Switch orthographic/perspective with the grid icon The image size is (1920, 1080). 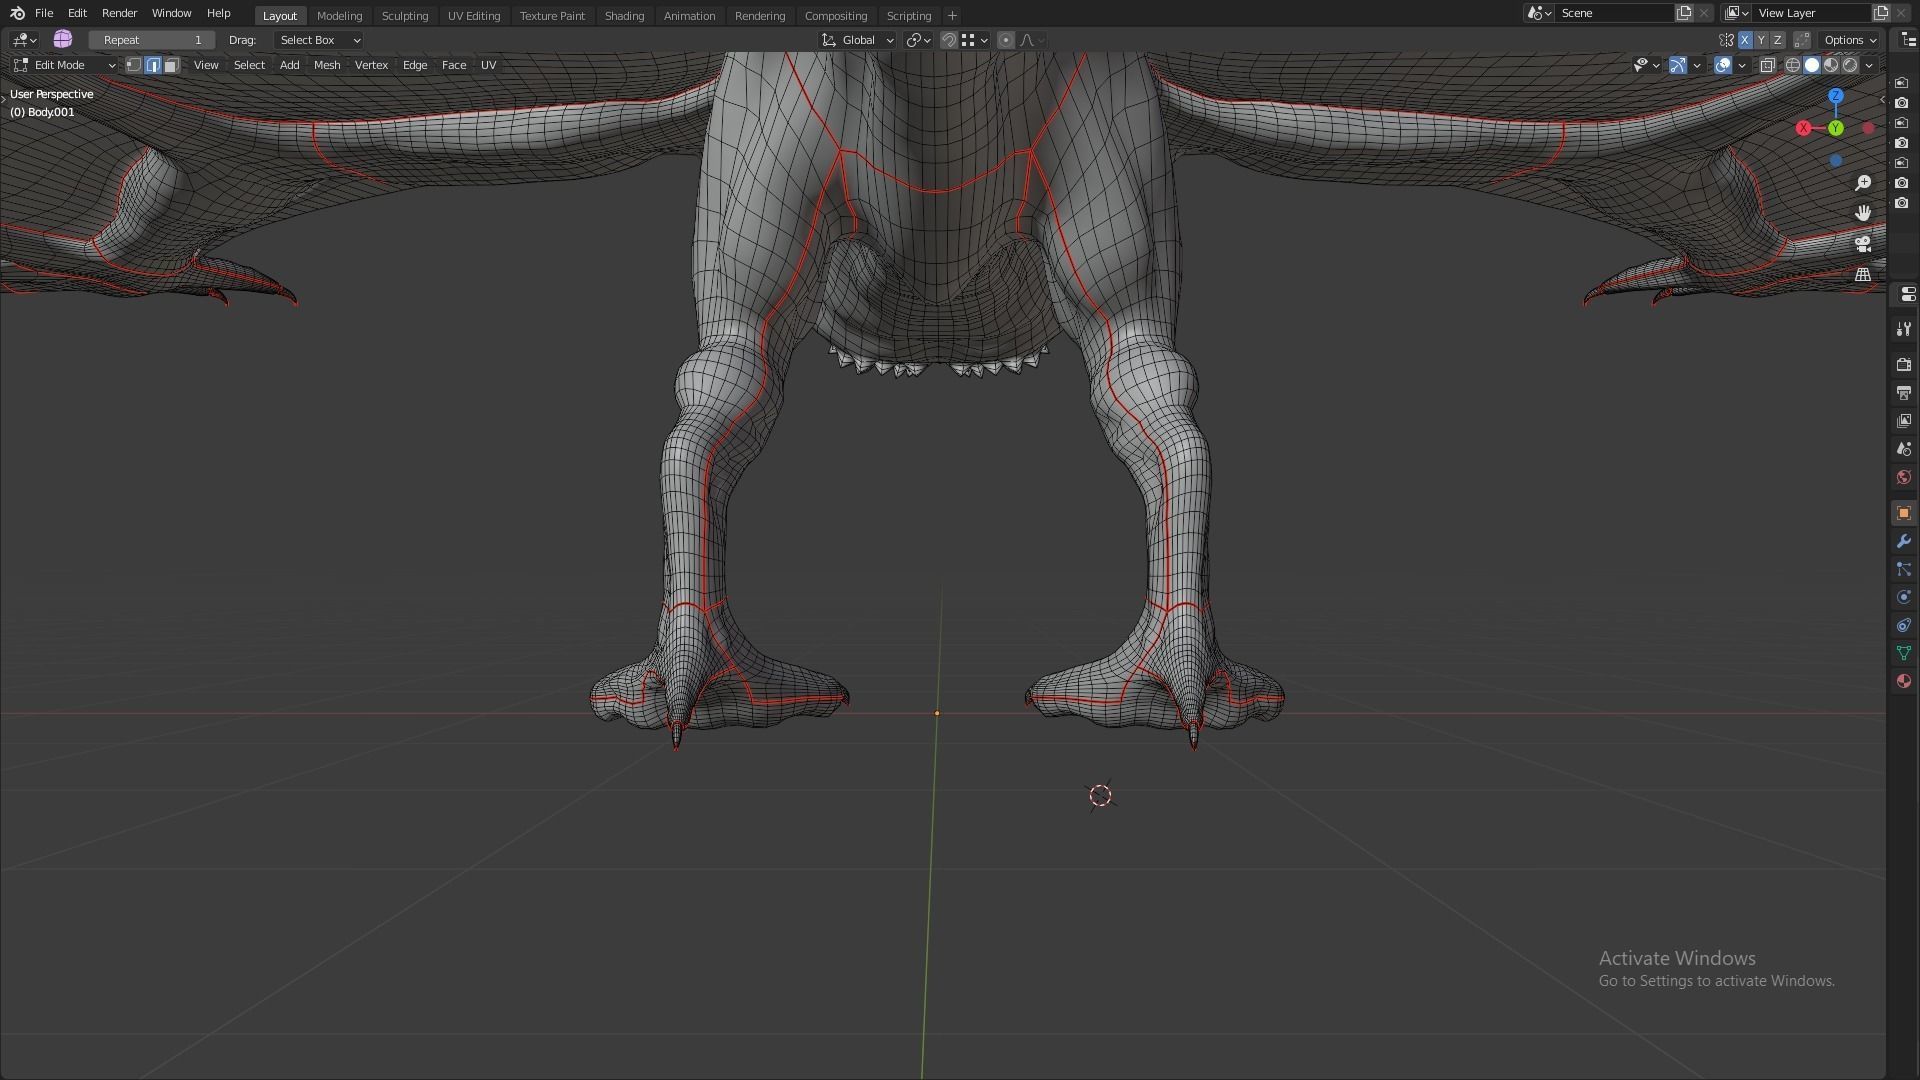[x=1863, y=274]
